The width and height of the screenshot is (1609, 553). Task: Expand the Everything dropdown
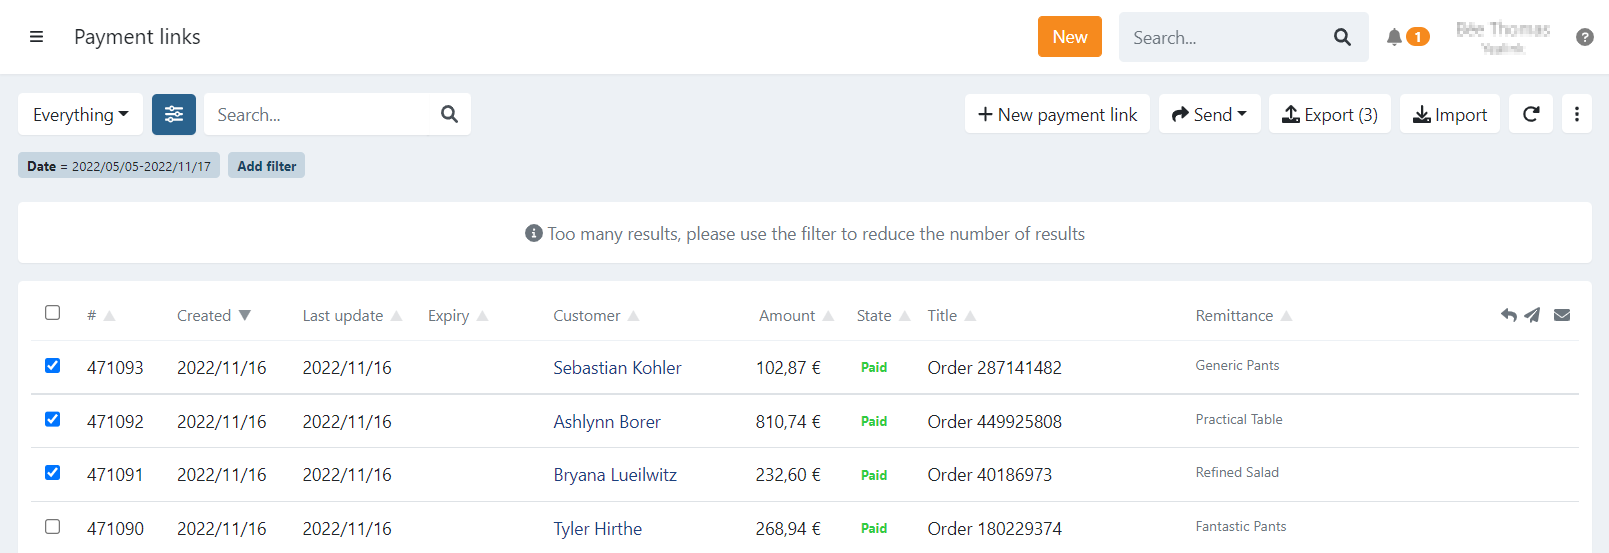[x=80, y=114]
